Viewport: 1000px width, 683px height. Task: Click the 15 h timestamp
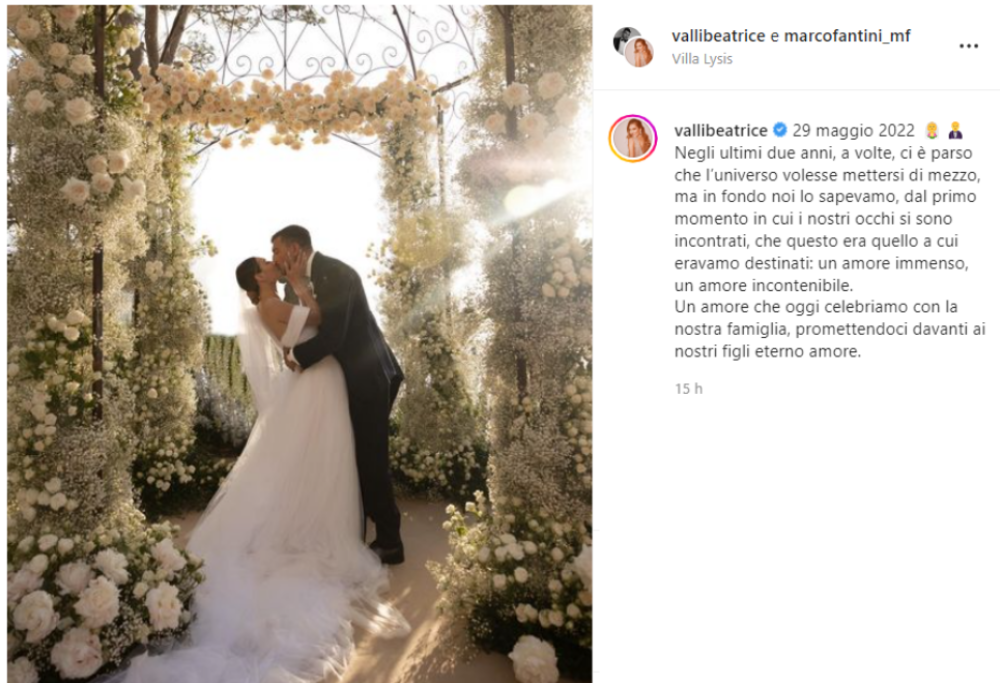tap(689, 388)
